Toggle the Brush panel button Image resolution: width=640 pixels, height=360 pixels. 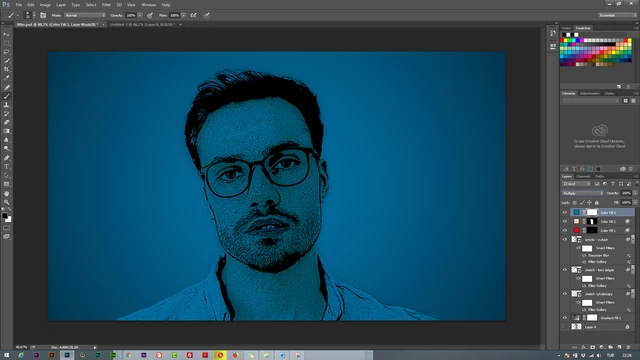[x=43, y=15]
